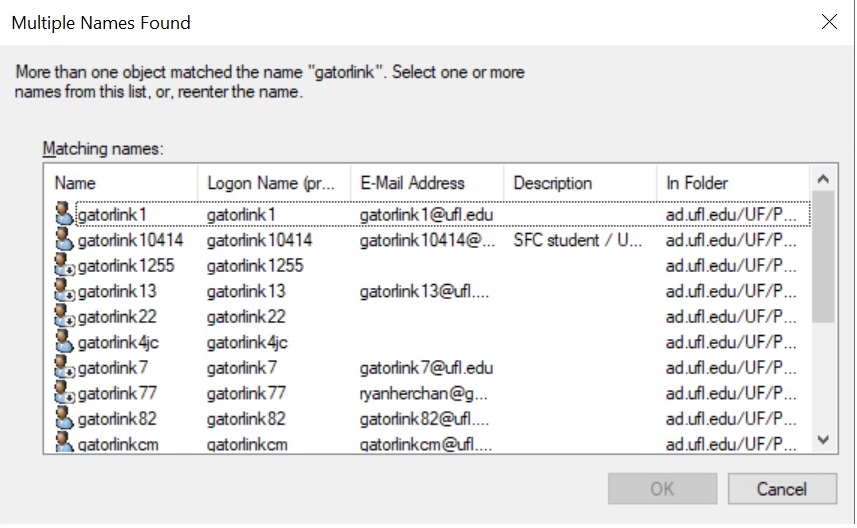Select the gatorlink4jc name entry
The height and width of the screenshot is (528, 857).
[118, 343]
